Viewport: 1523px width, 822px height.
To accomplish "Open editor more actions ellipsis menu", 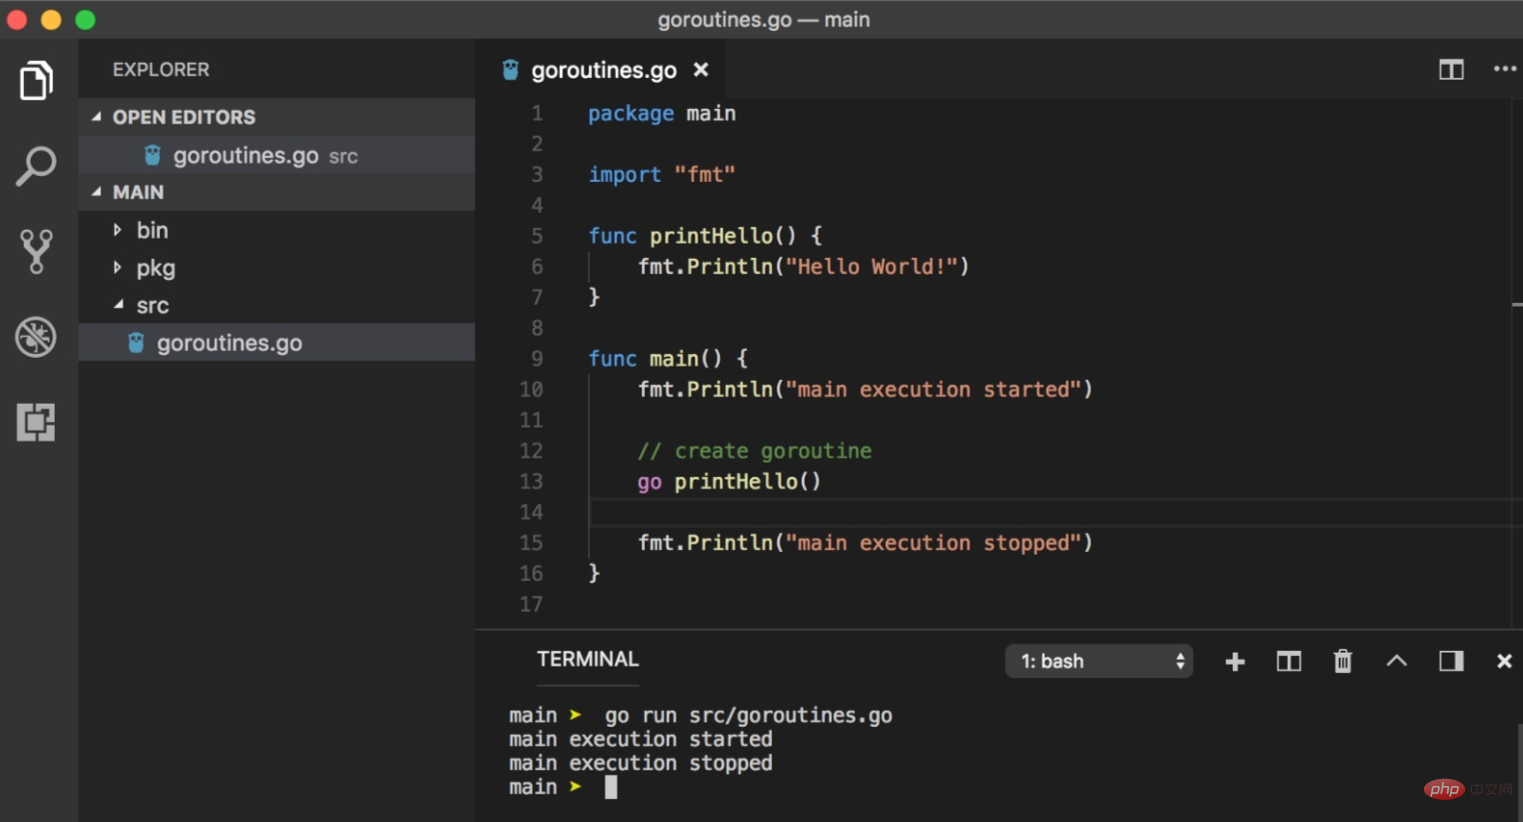I will coord(1504,69).
